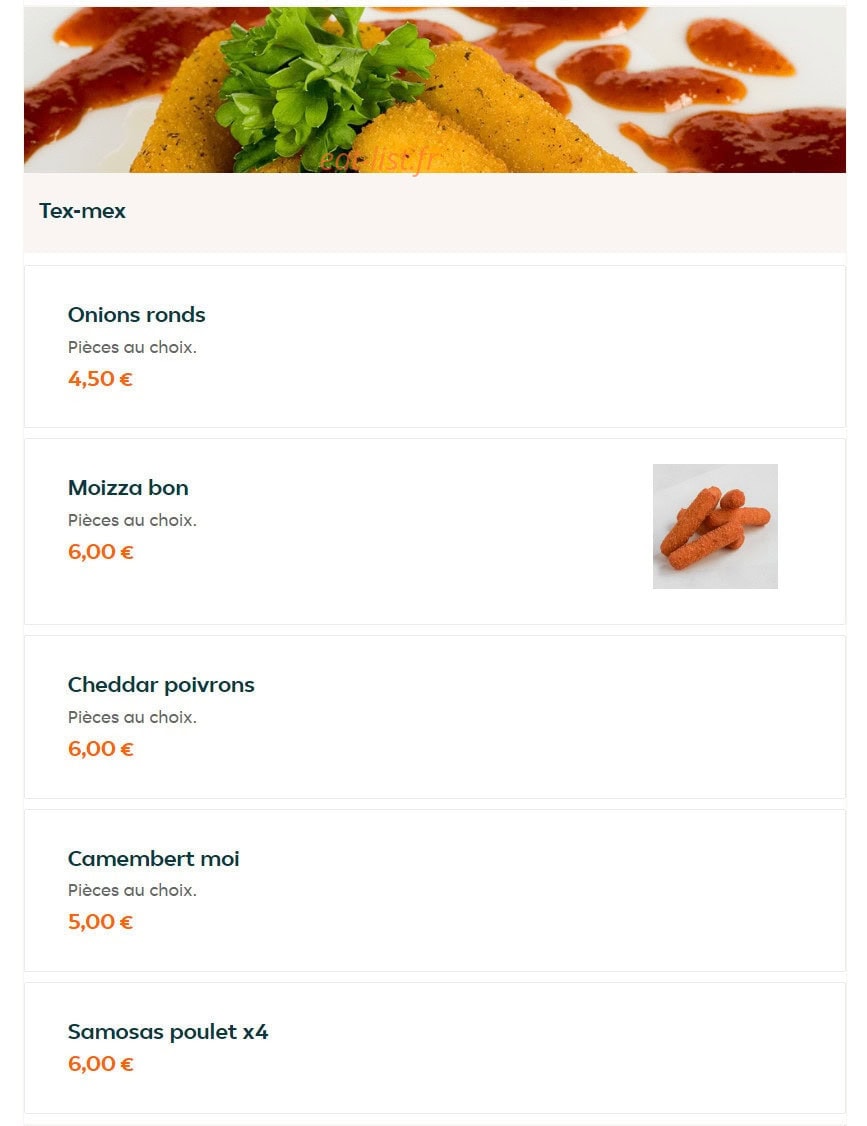Click the 6,00 € price under Cheddar poivrons

pos(101,748)
